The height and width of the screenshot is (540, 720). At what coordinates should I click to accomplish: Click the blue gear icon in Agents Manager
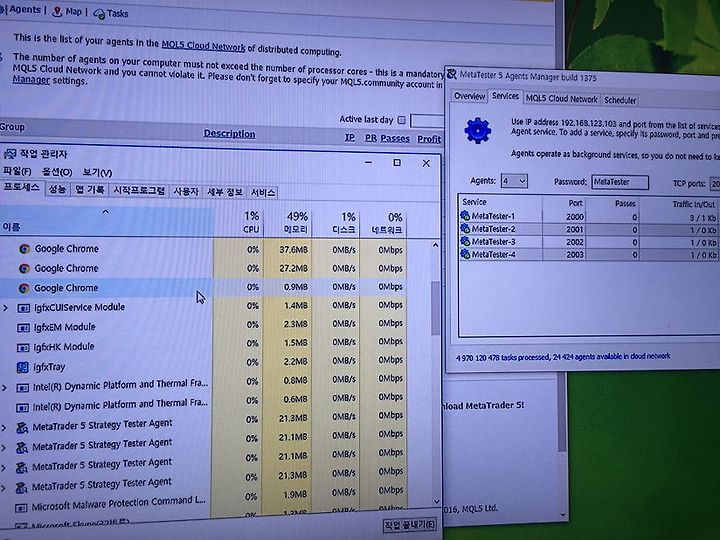(x=478, y=130)
